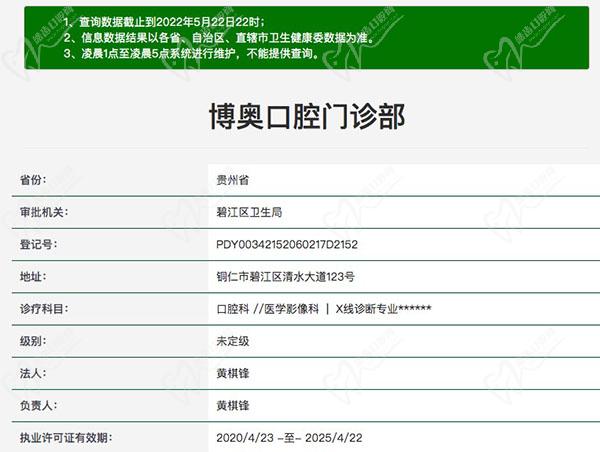This screenshot has height=452, width=600.
Task: Click the value 碧江区卫生局
Action: click(249, 212)
